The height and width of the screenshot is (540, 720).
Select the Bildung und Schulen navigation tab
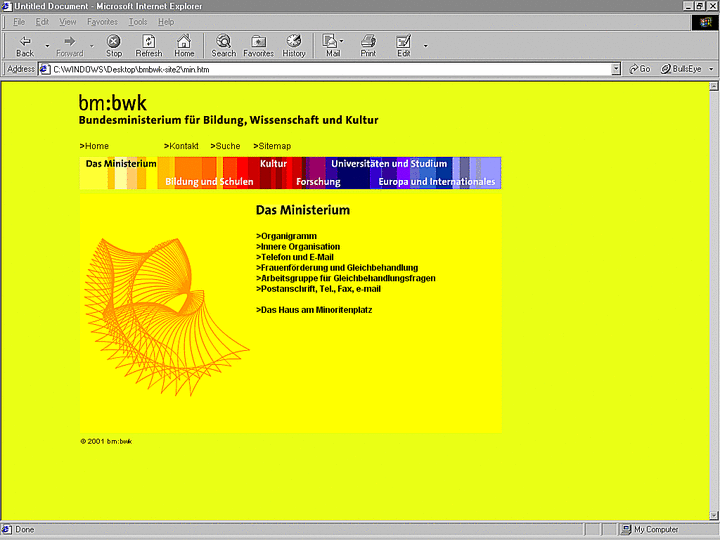coord(209,181)
